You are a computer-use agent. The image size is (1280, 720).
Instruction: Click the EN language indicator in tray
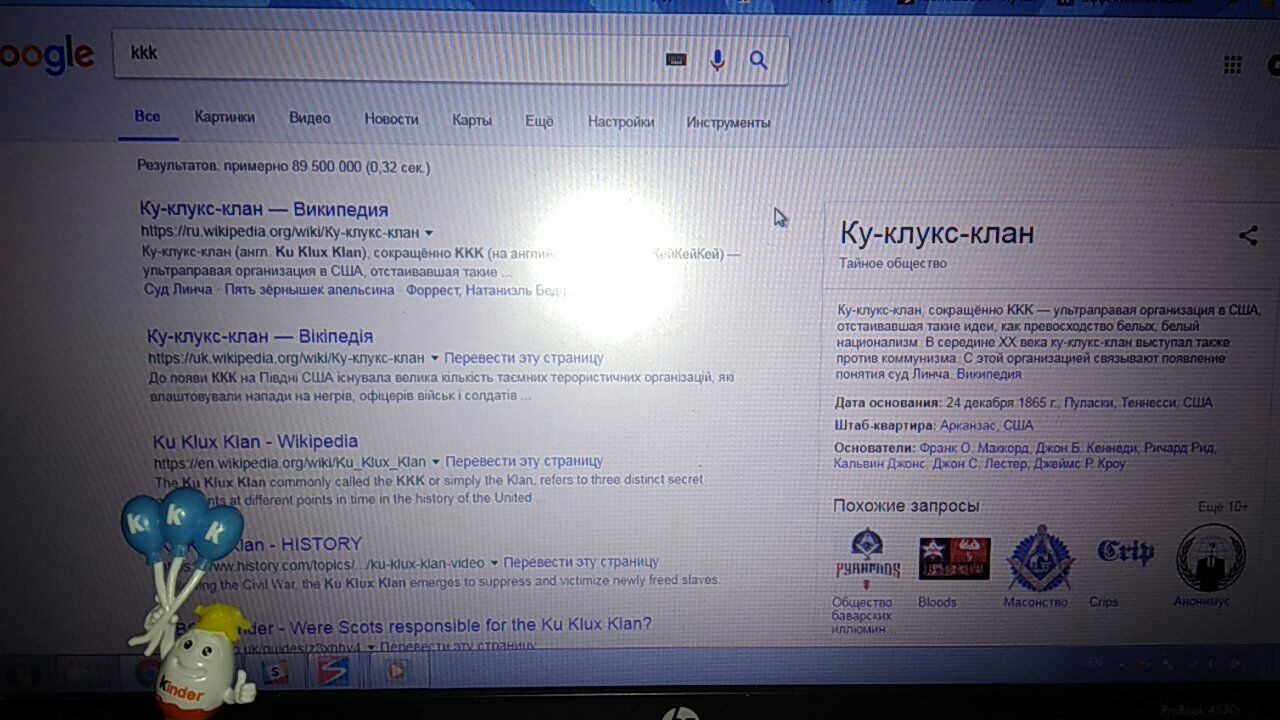(1094, 663)
